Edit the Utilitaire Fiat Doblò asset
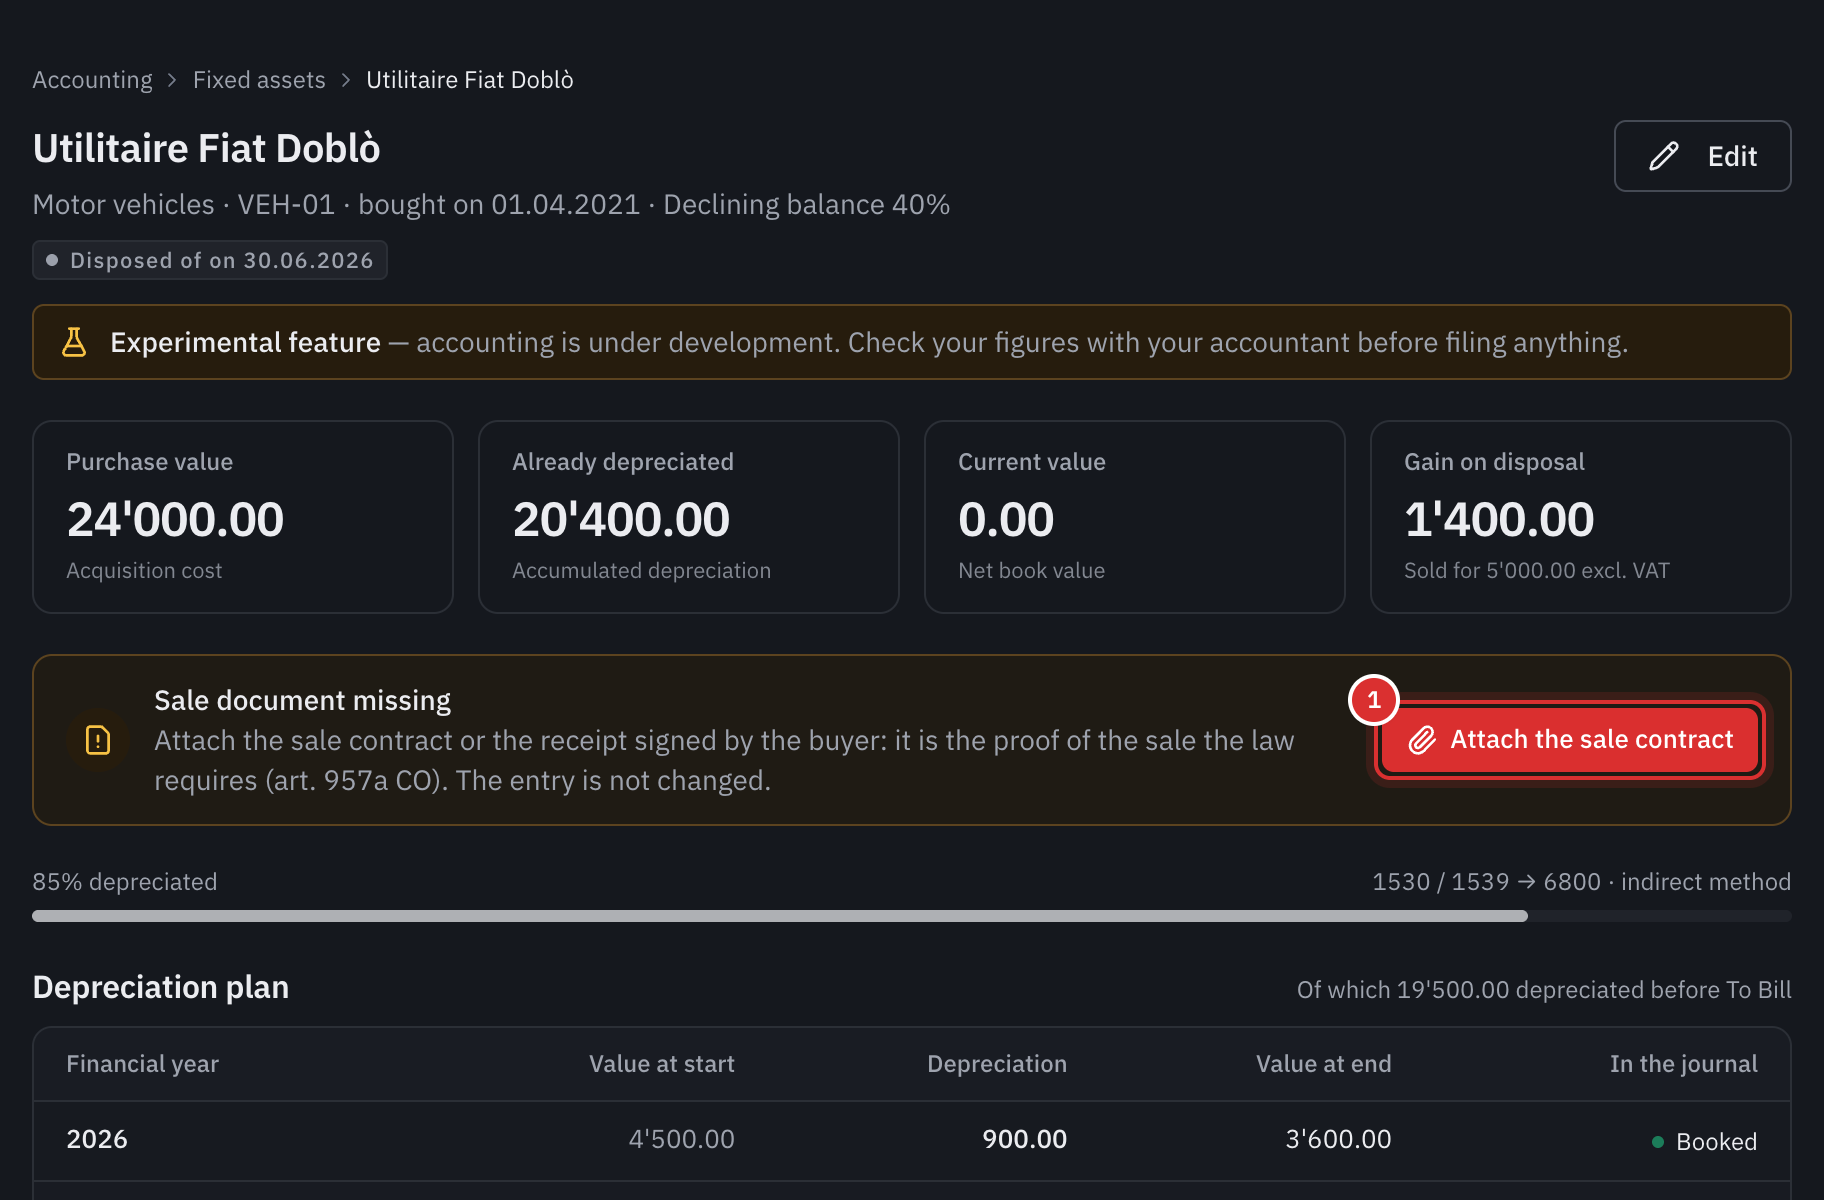The width and height of the screenshot is (1824, 1200). 1702,156
